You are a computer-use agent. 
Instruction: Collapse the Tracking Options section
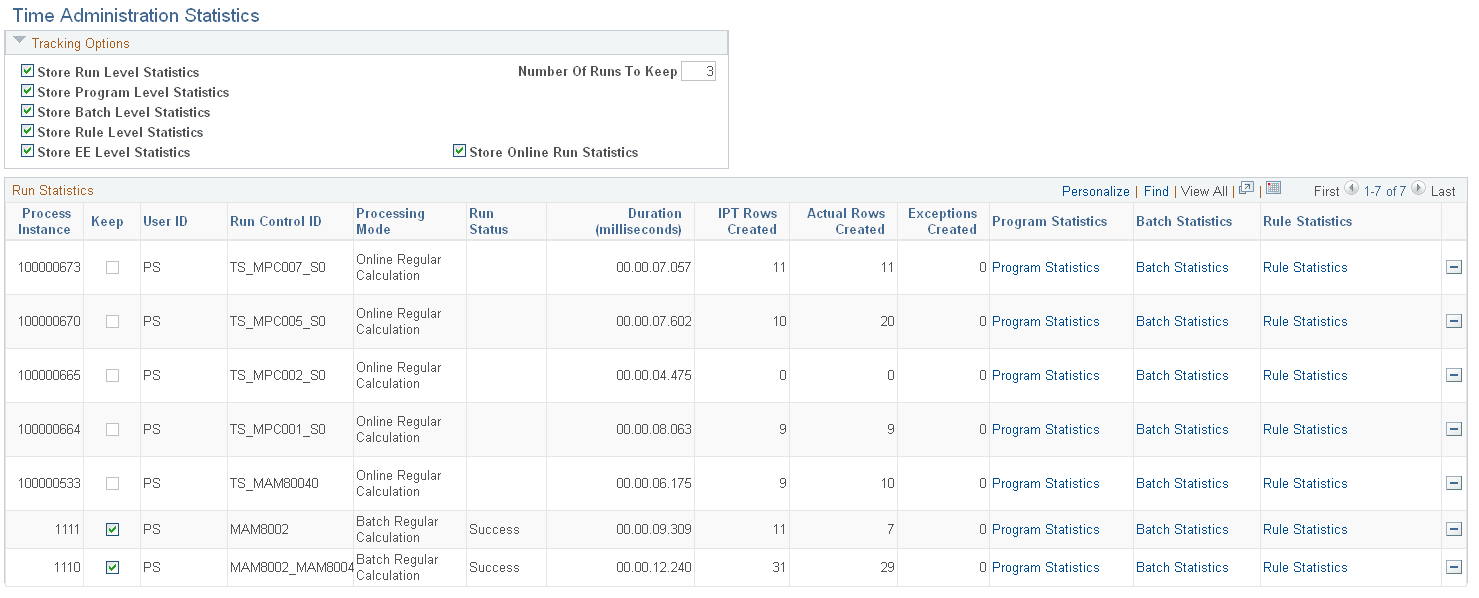(x=19, y=41)
